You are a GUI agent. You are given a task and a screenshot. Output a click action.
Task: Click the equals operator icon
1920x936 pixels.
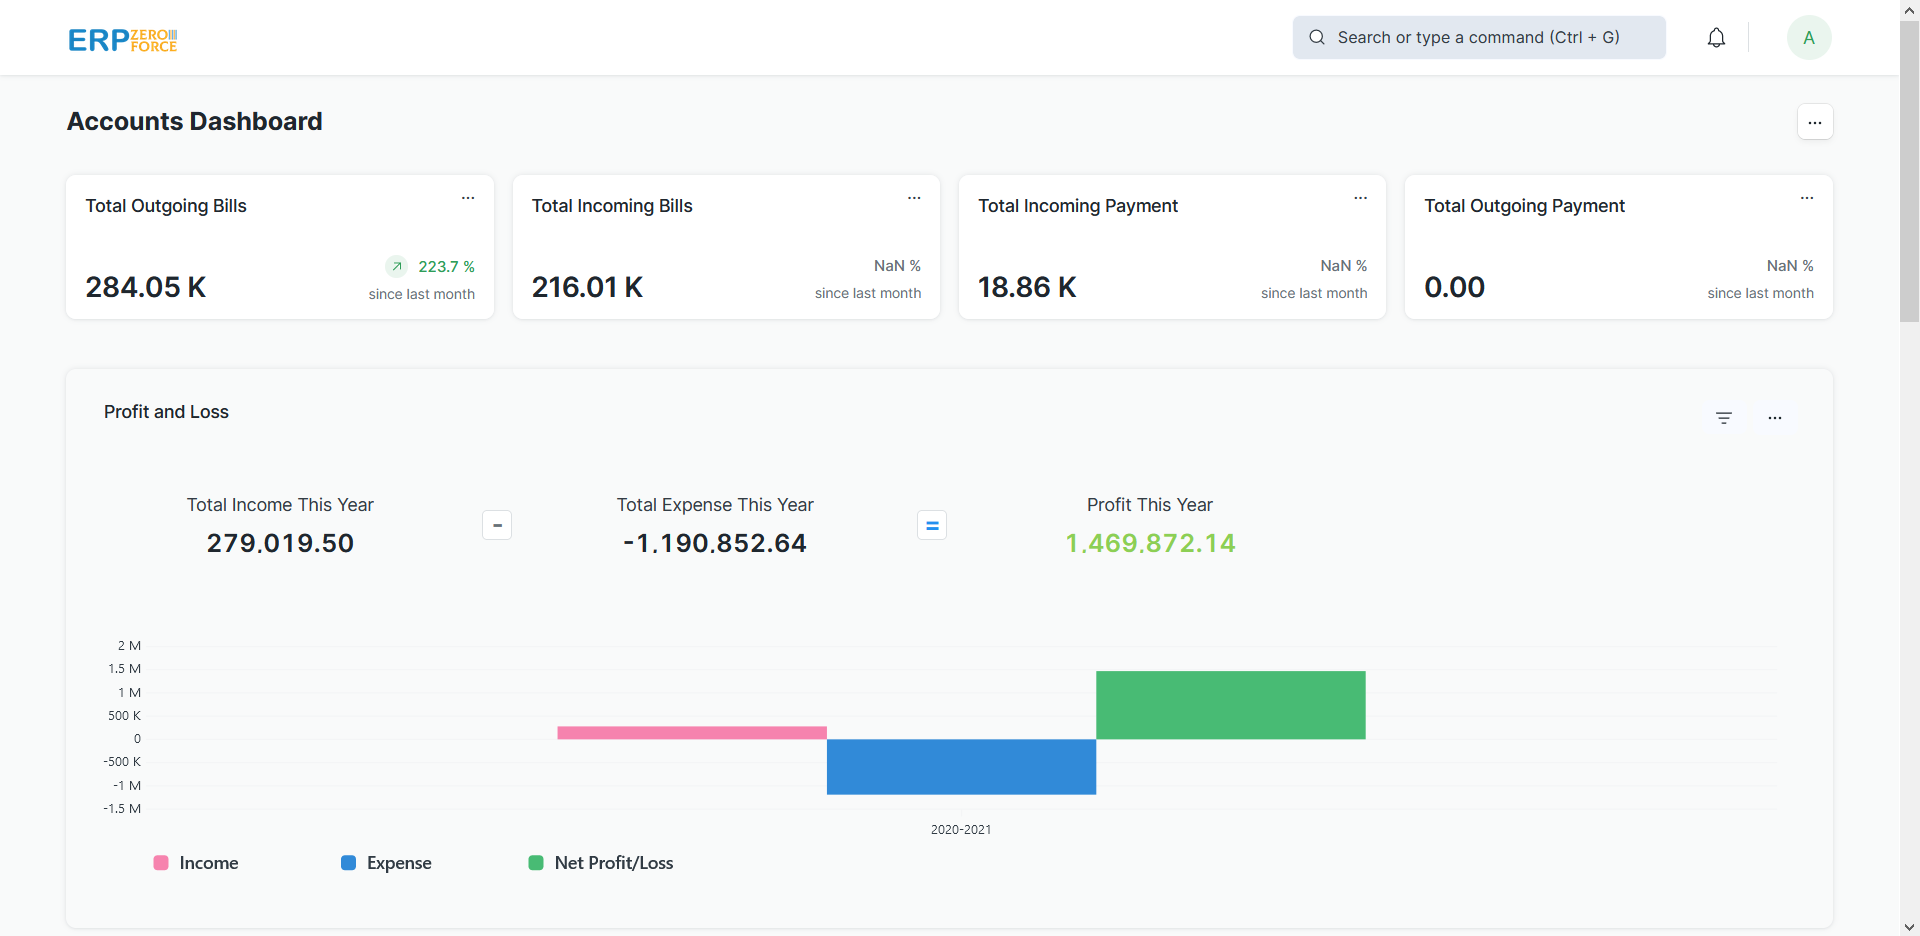932,525
